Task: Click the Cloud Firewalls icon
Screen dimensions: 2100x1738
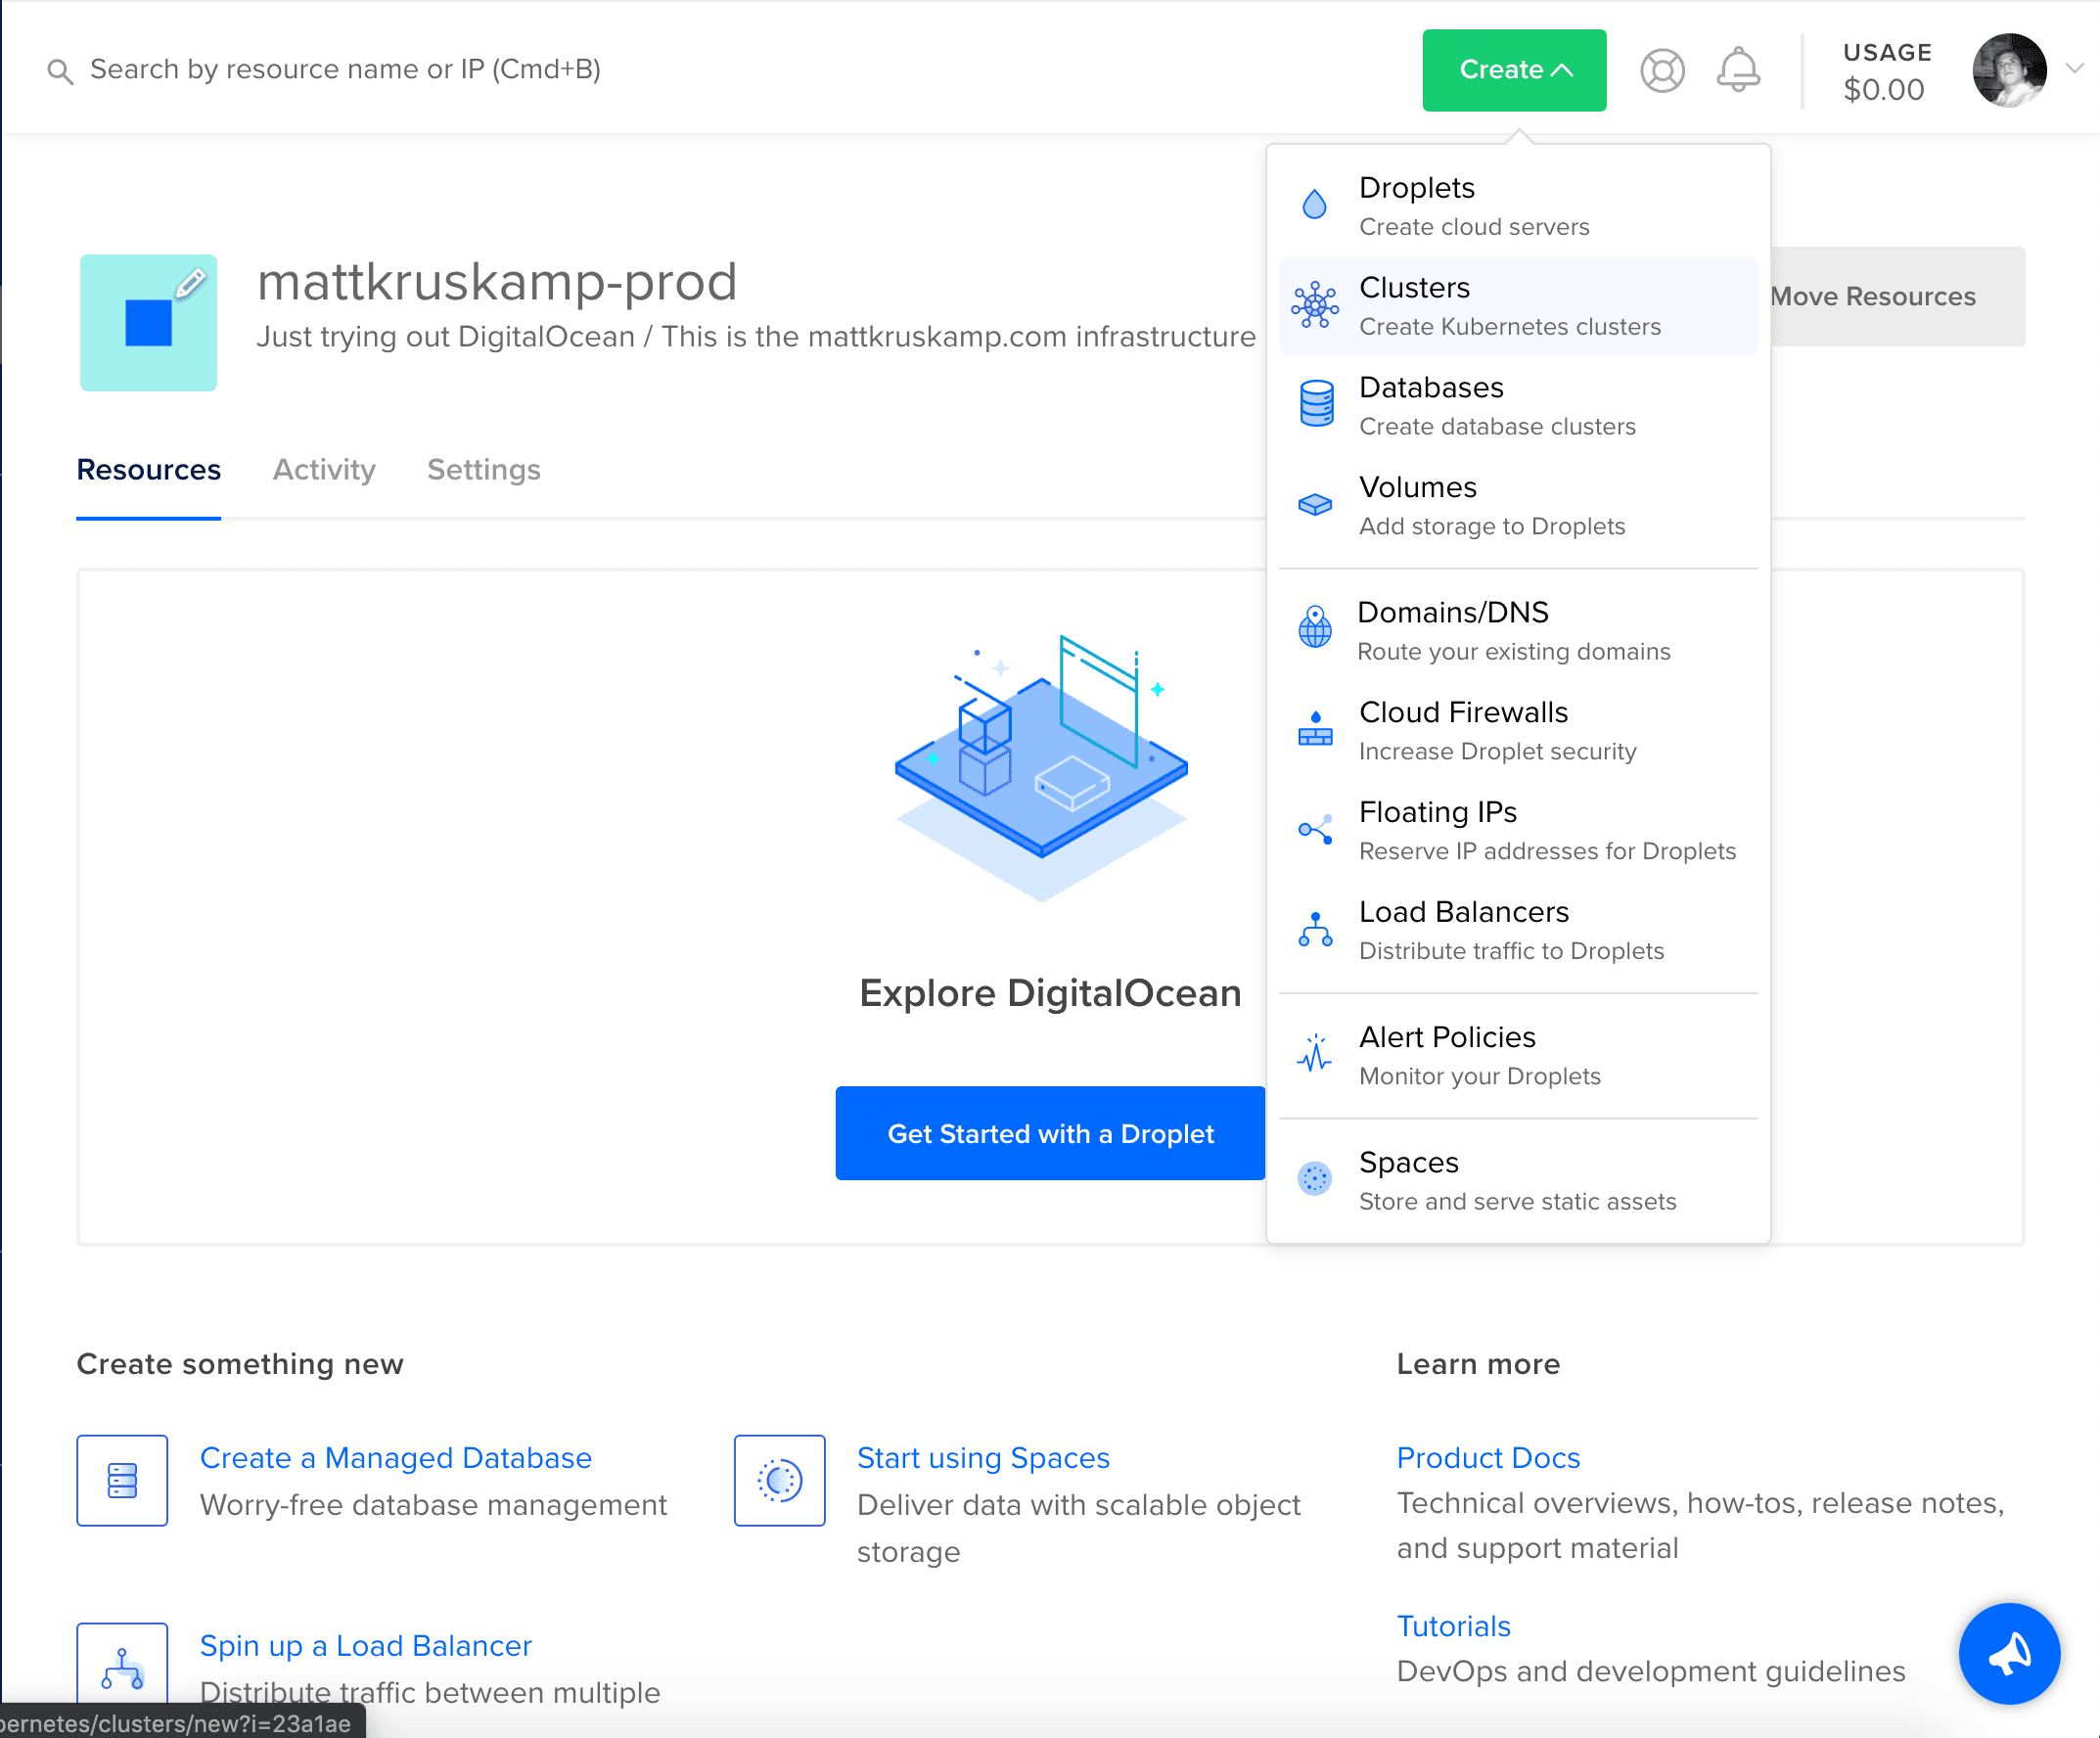Action: coord(1315,728)
